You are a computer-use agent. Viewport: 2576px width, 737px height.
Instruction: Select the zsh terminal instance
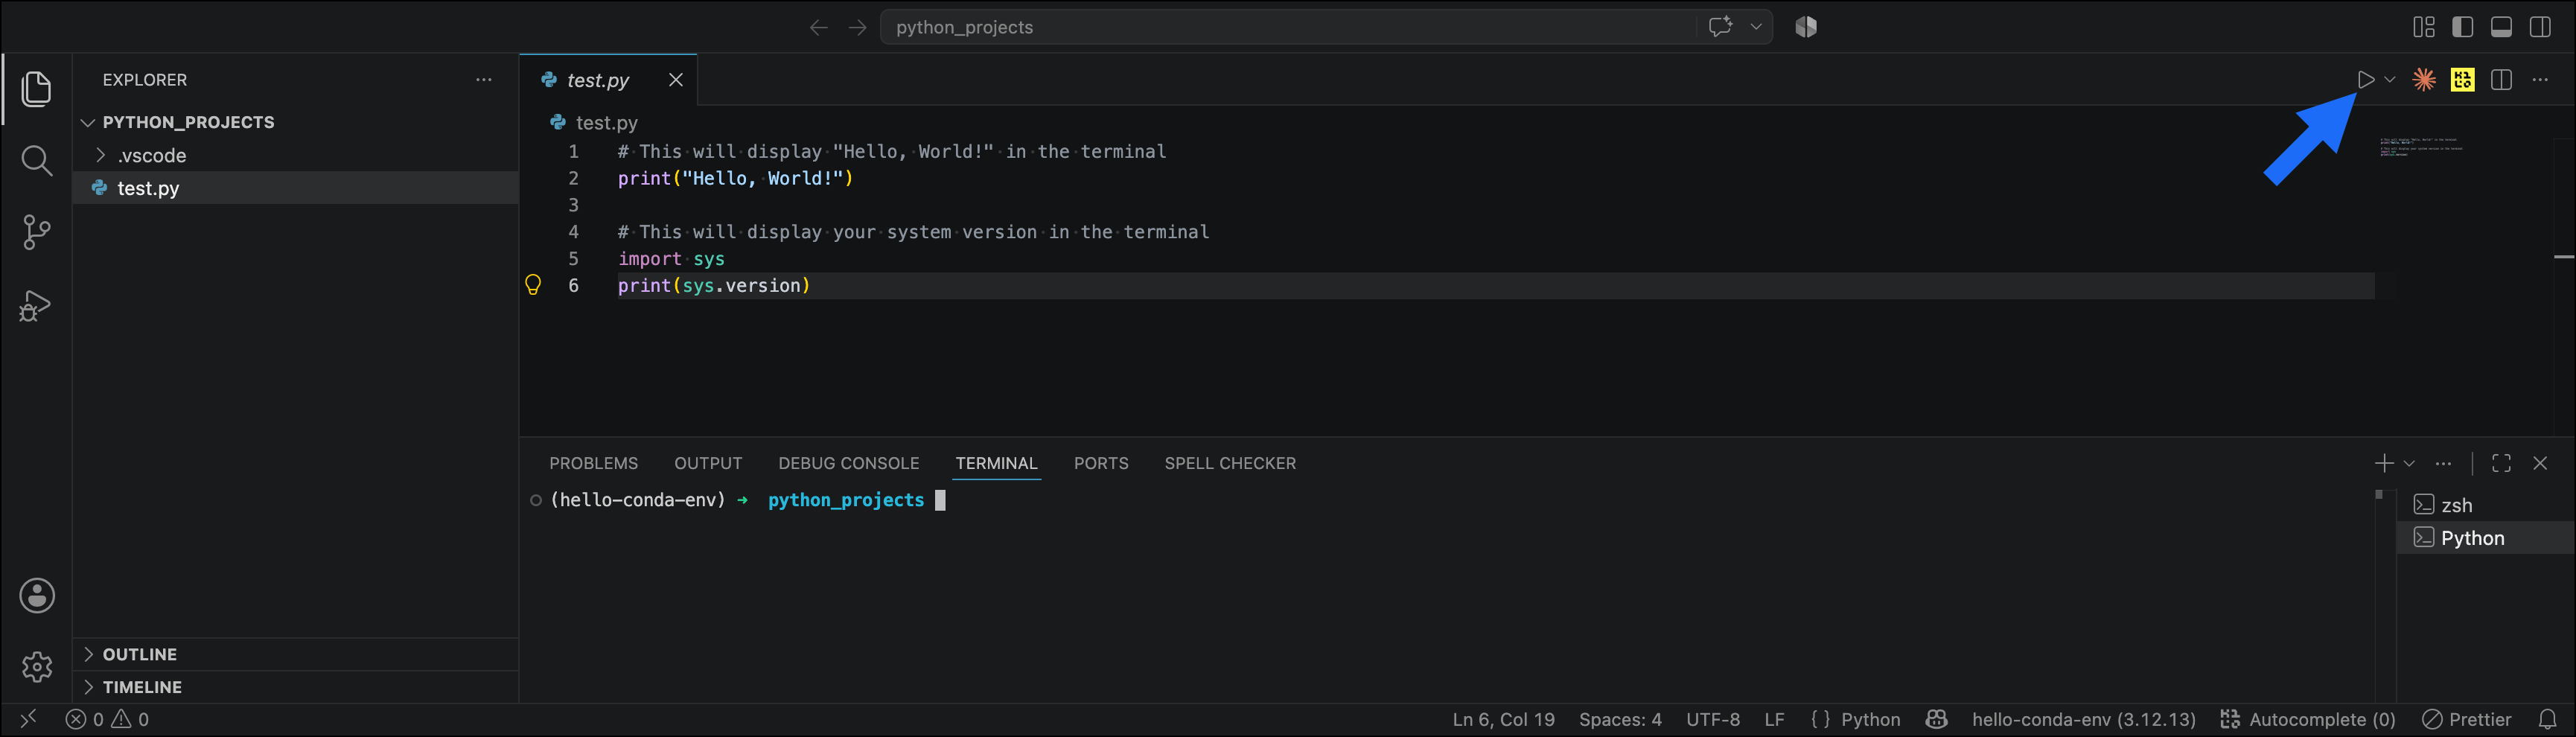click(2485, 505)
